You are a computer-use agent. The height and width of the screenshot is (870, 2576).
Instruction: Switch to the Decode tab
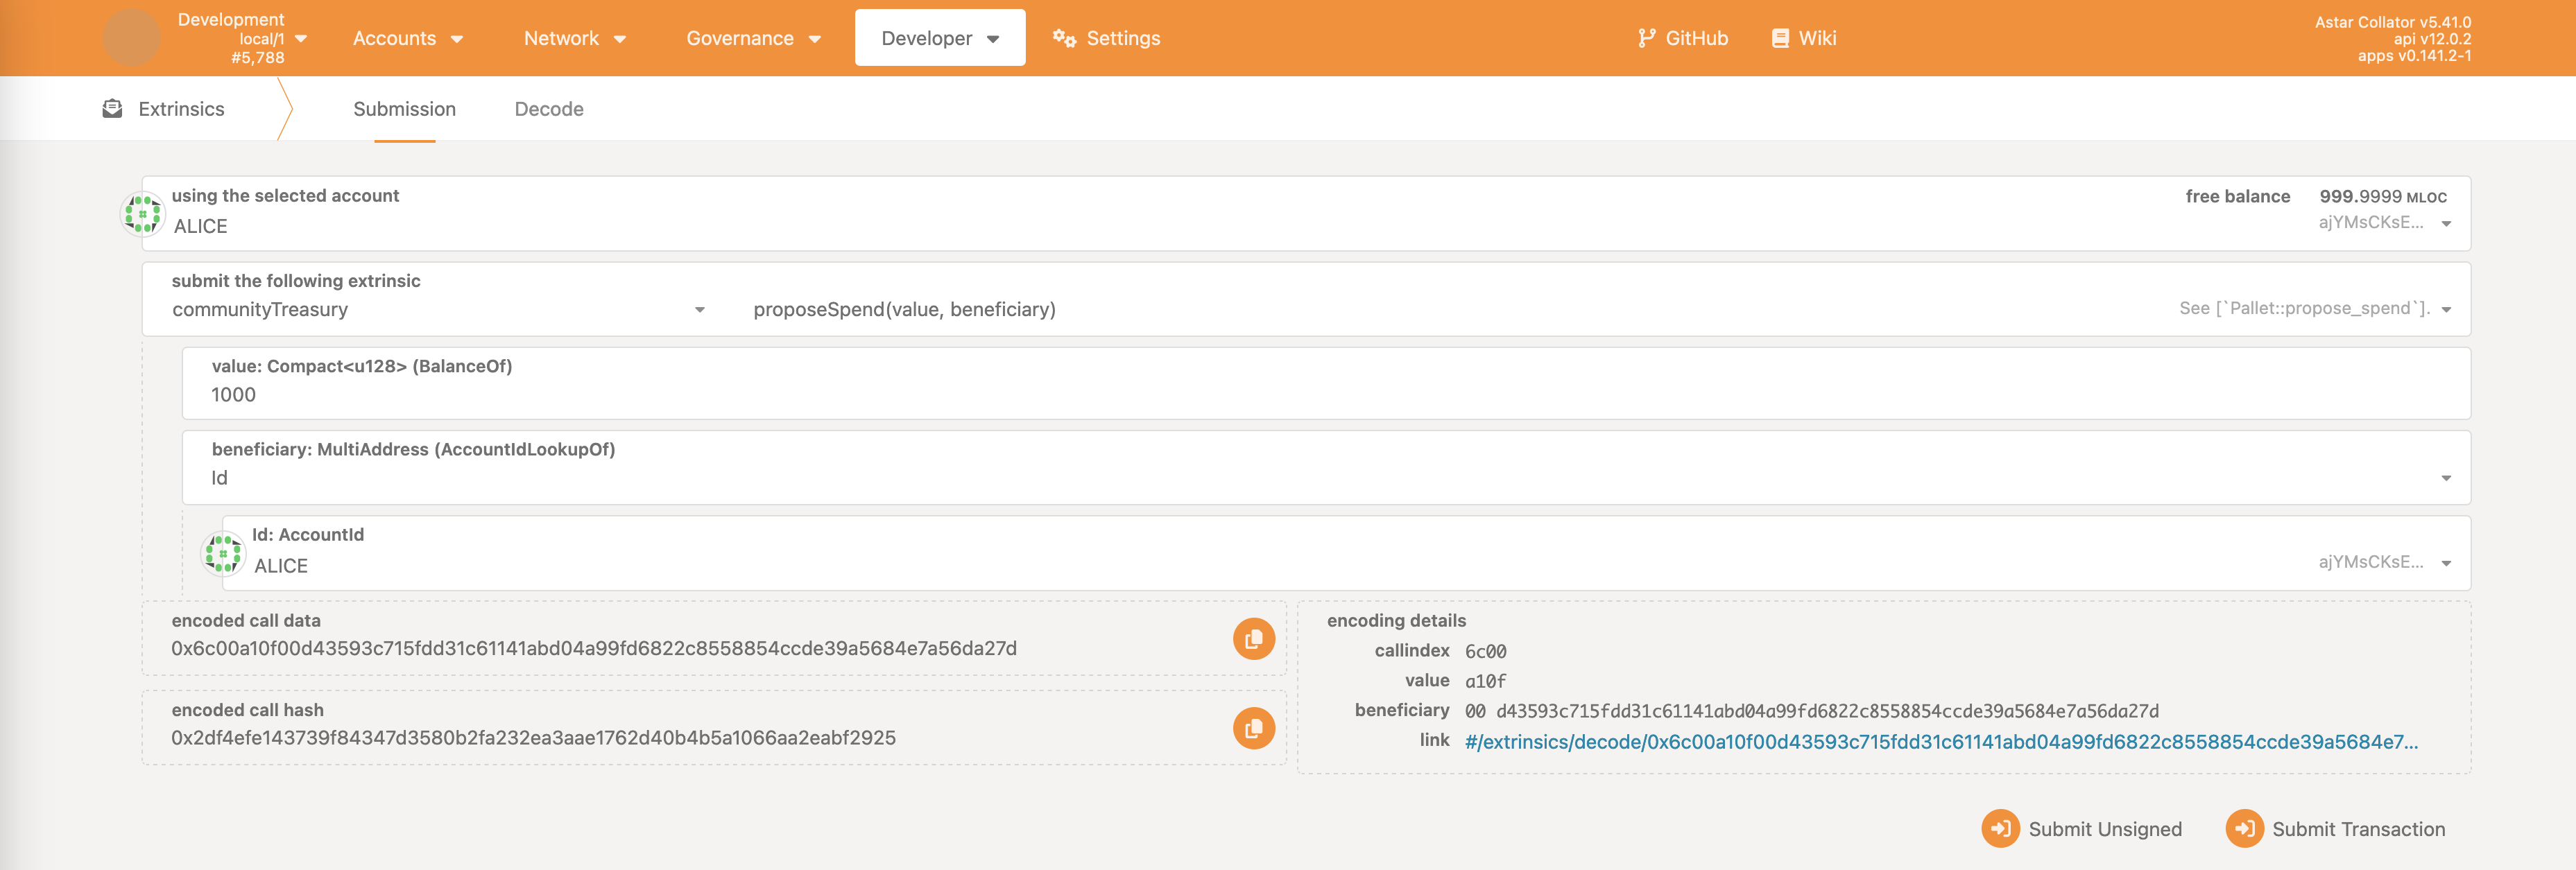tap(549, 108)
